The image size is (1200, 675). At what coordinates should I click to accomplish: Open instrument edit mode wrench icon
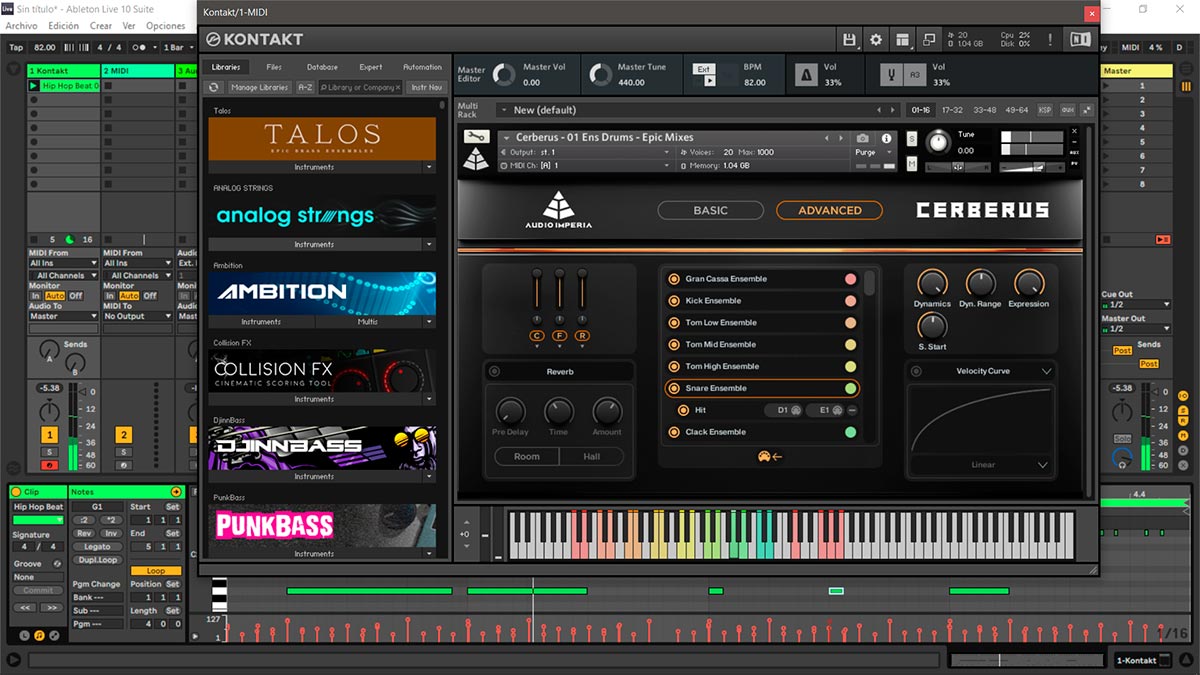coord(476,137)
